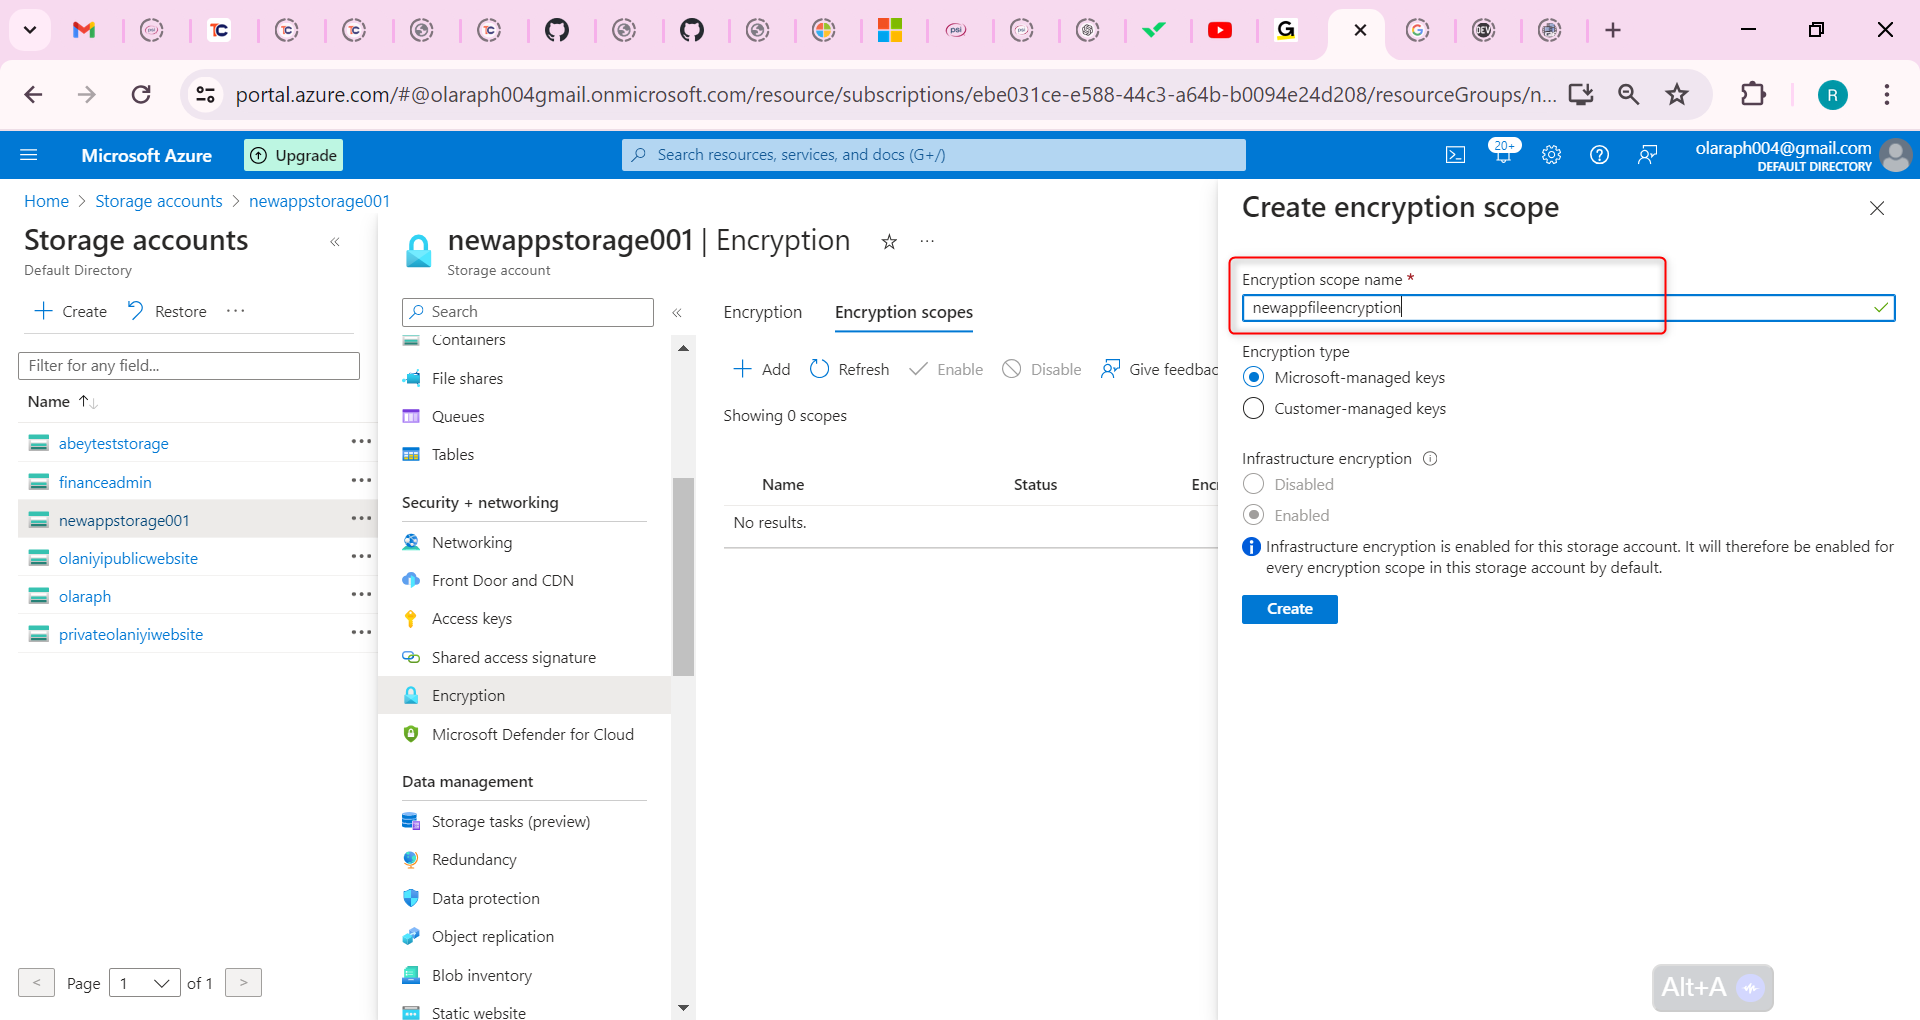Show info for Infrastructure encryption
Viewport: 1920px width, 1020px height.
pyautogui.click(x=1430, y=459)
